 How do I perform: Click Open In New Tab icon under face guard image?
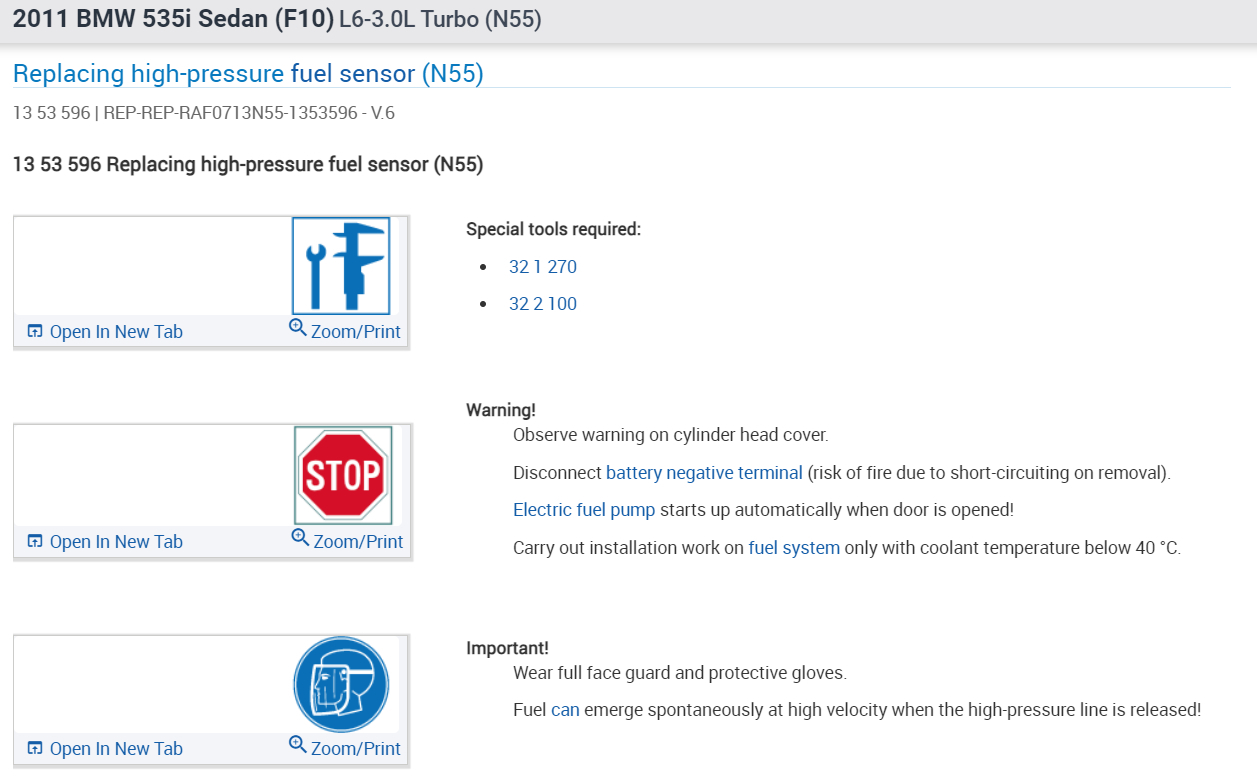(x=35, y=749)
